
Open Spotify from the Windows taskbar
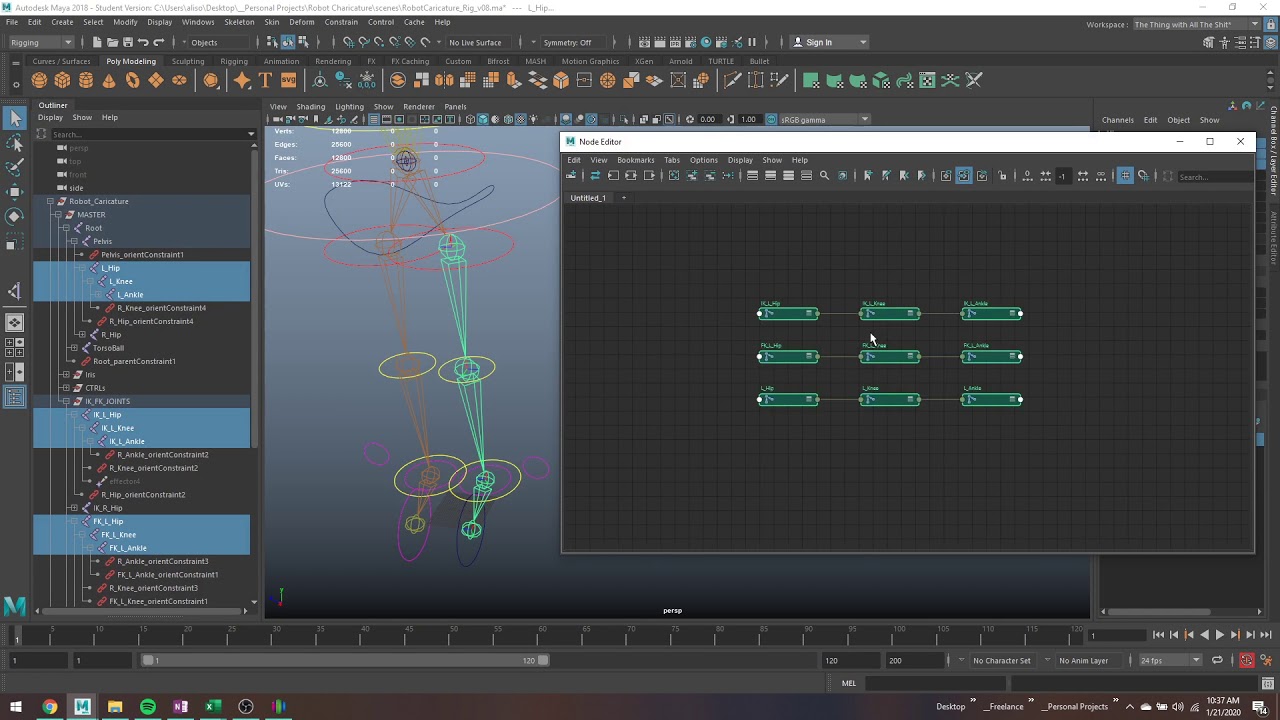click(x=148, y=707)
